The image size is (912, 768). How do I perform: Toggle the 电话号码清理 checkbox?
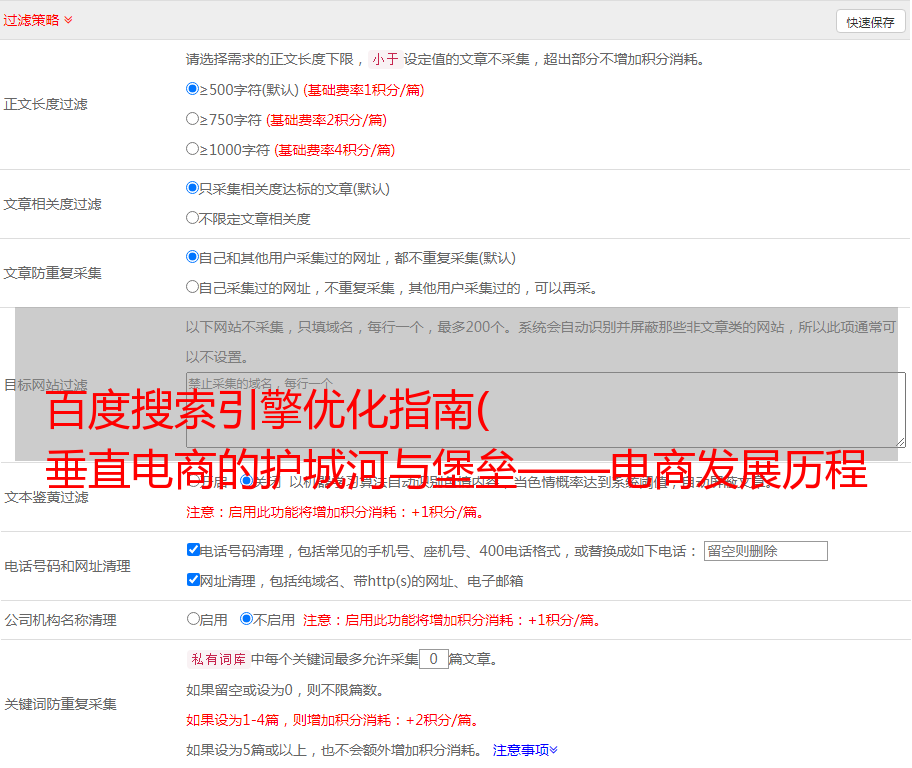193,550
